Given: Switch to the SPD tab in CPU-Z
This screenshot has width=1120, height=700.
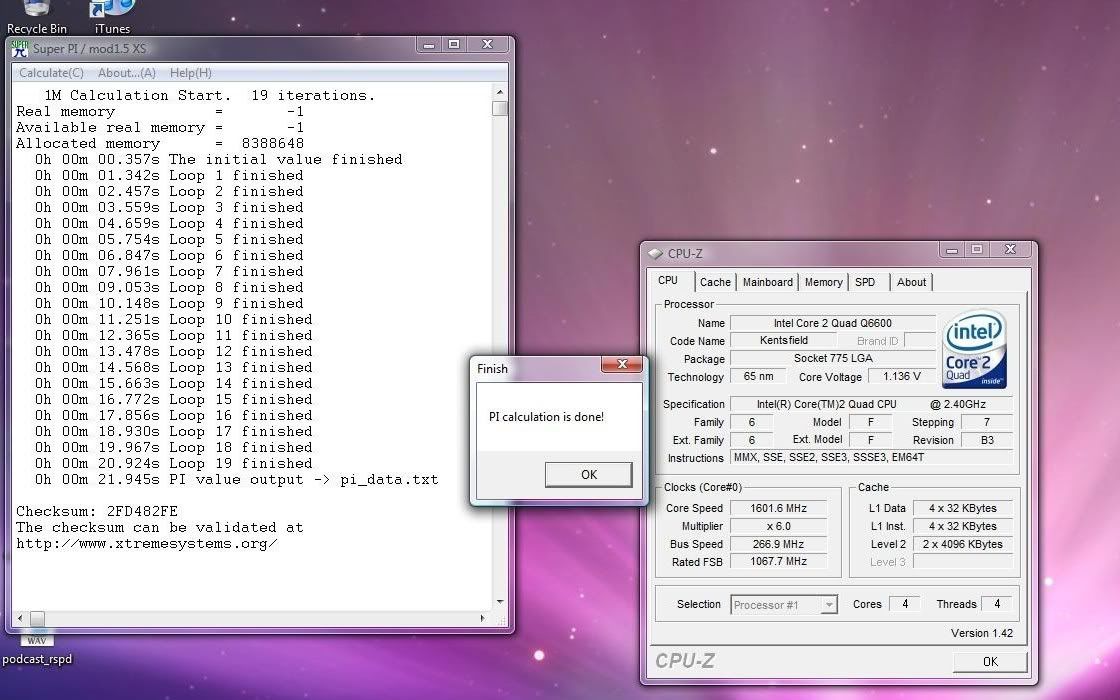Looking at the screenshot, I should [865, 282].
